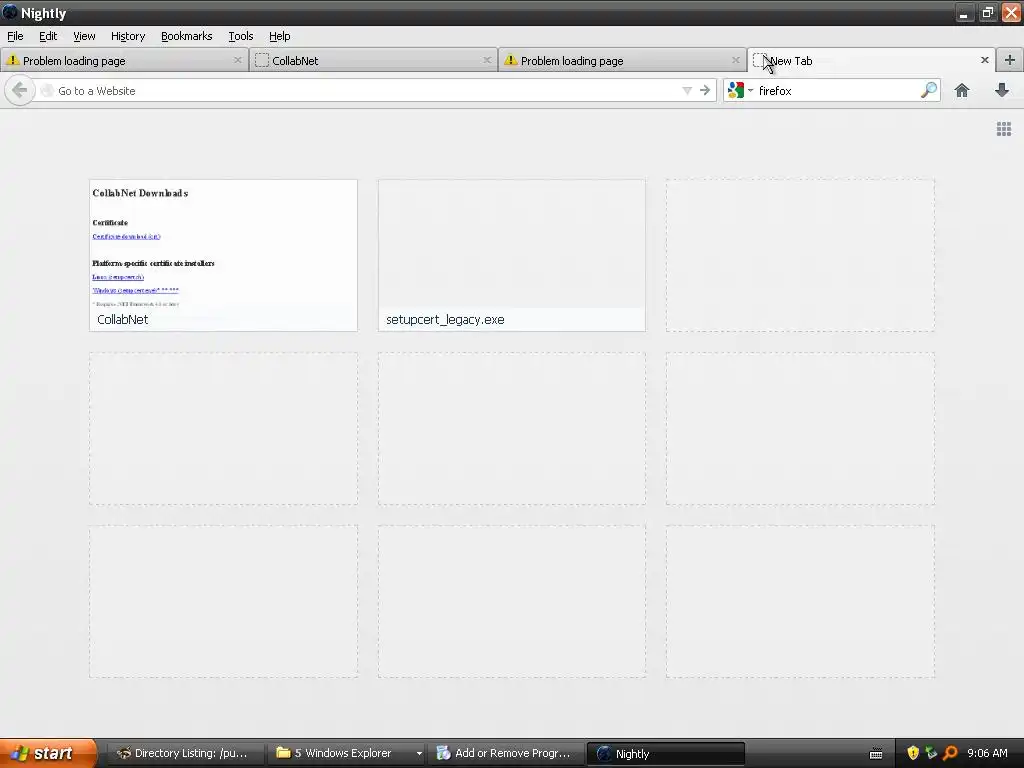1024x768 pixels.
Task: Open the Help menu
Action: point(280,36)
